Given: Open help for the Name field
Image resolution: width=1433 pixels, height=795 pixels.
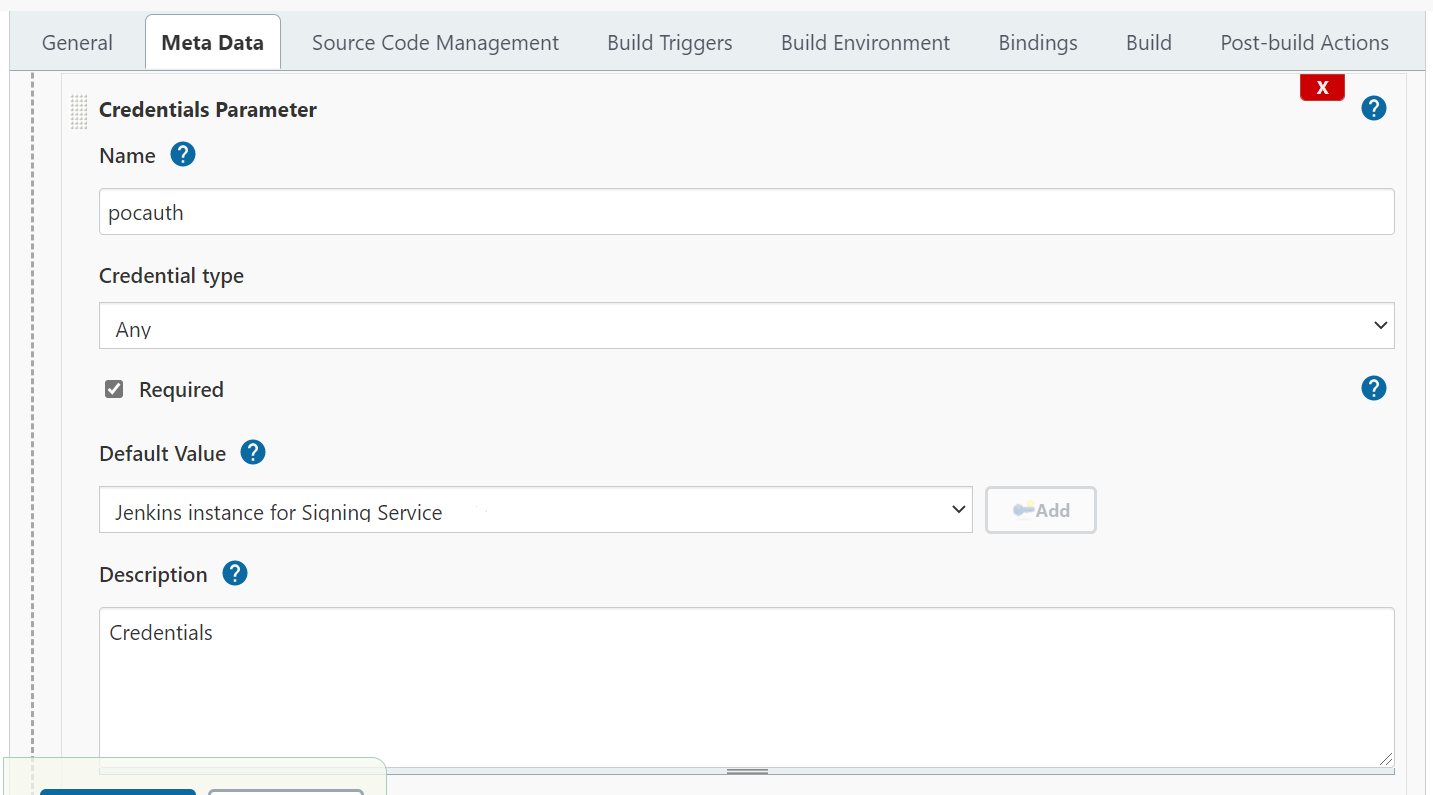Looking at the screenshot, I should tap(183, 155).
